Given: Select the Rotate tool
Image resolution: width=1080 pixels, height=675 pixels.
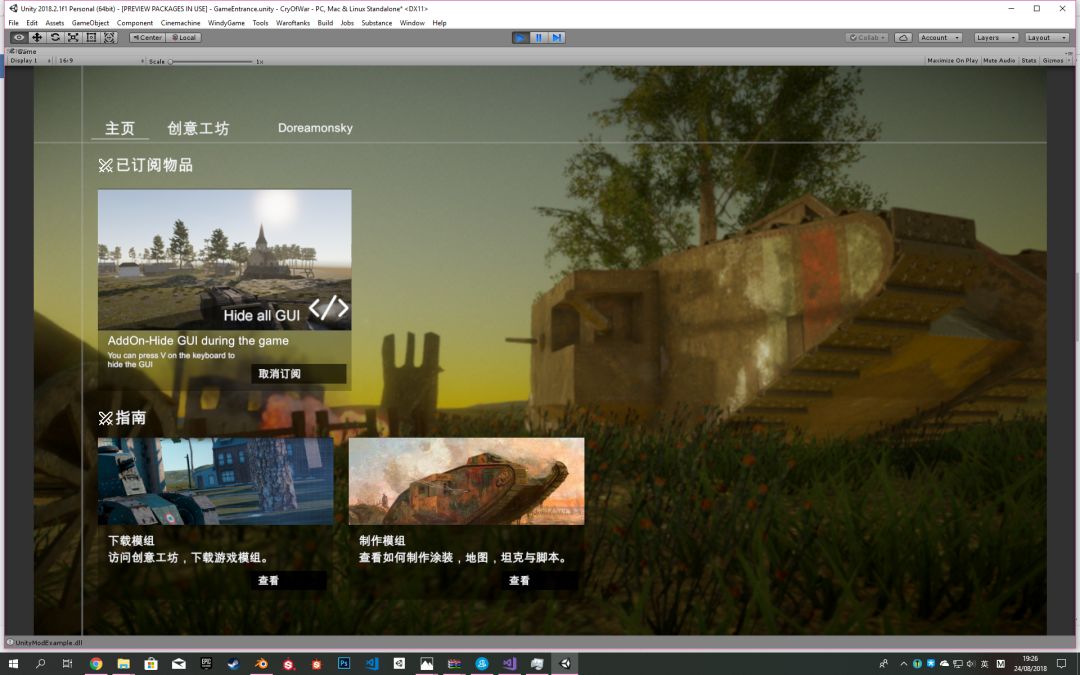Looking at the screenshot, I should click(x=55, y=37).
